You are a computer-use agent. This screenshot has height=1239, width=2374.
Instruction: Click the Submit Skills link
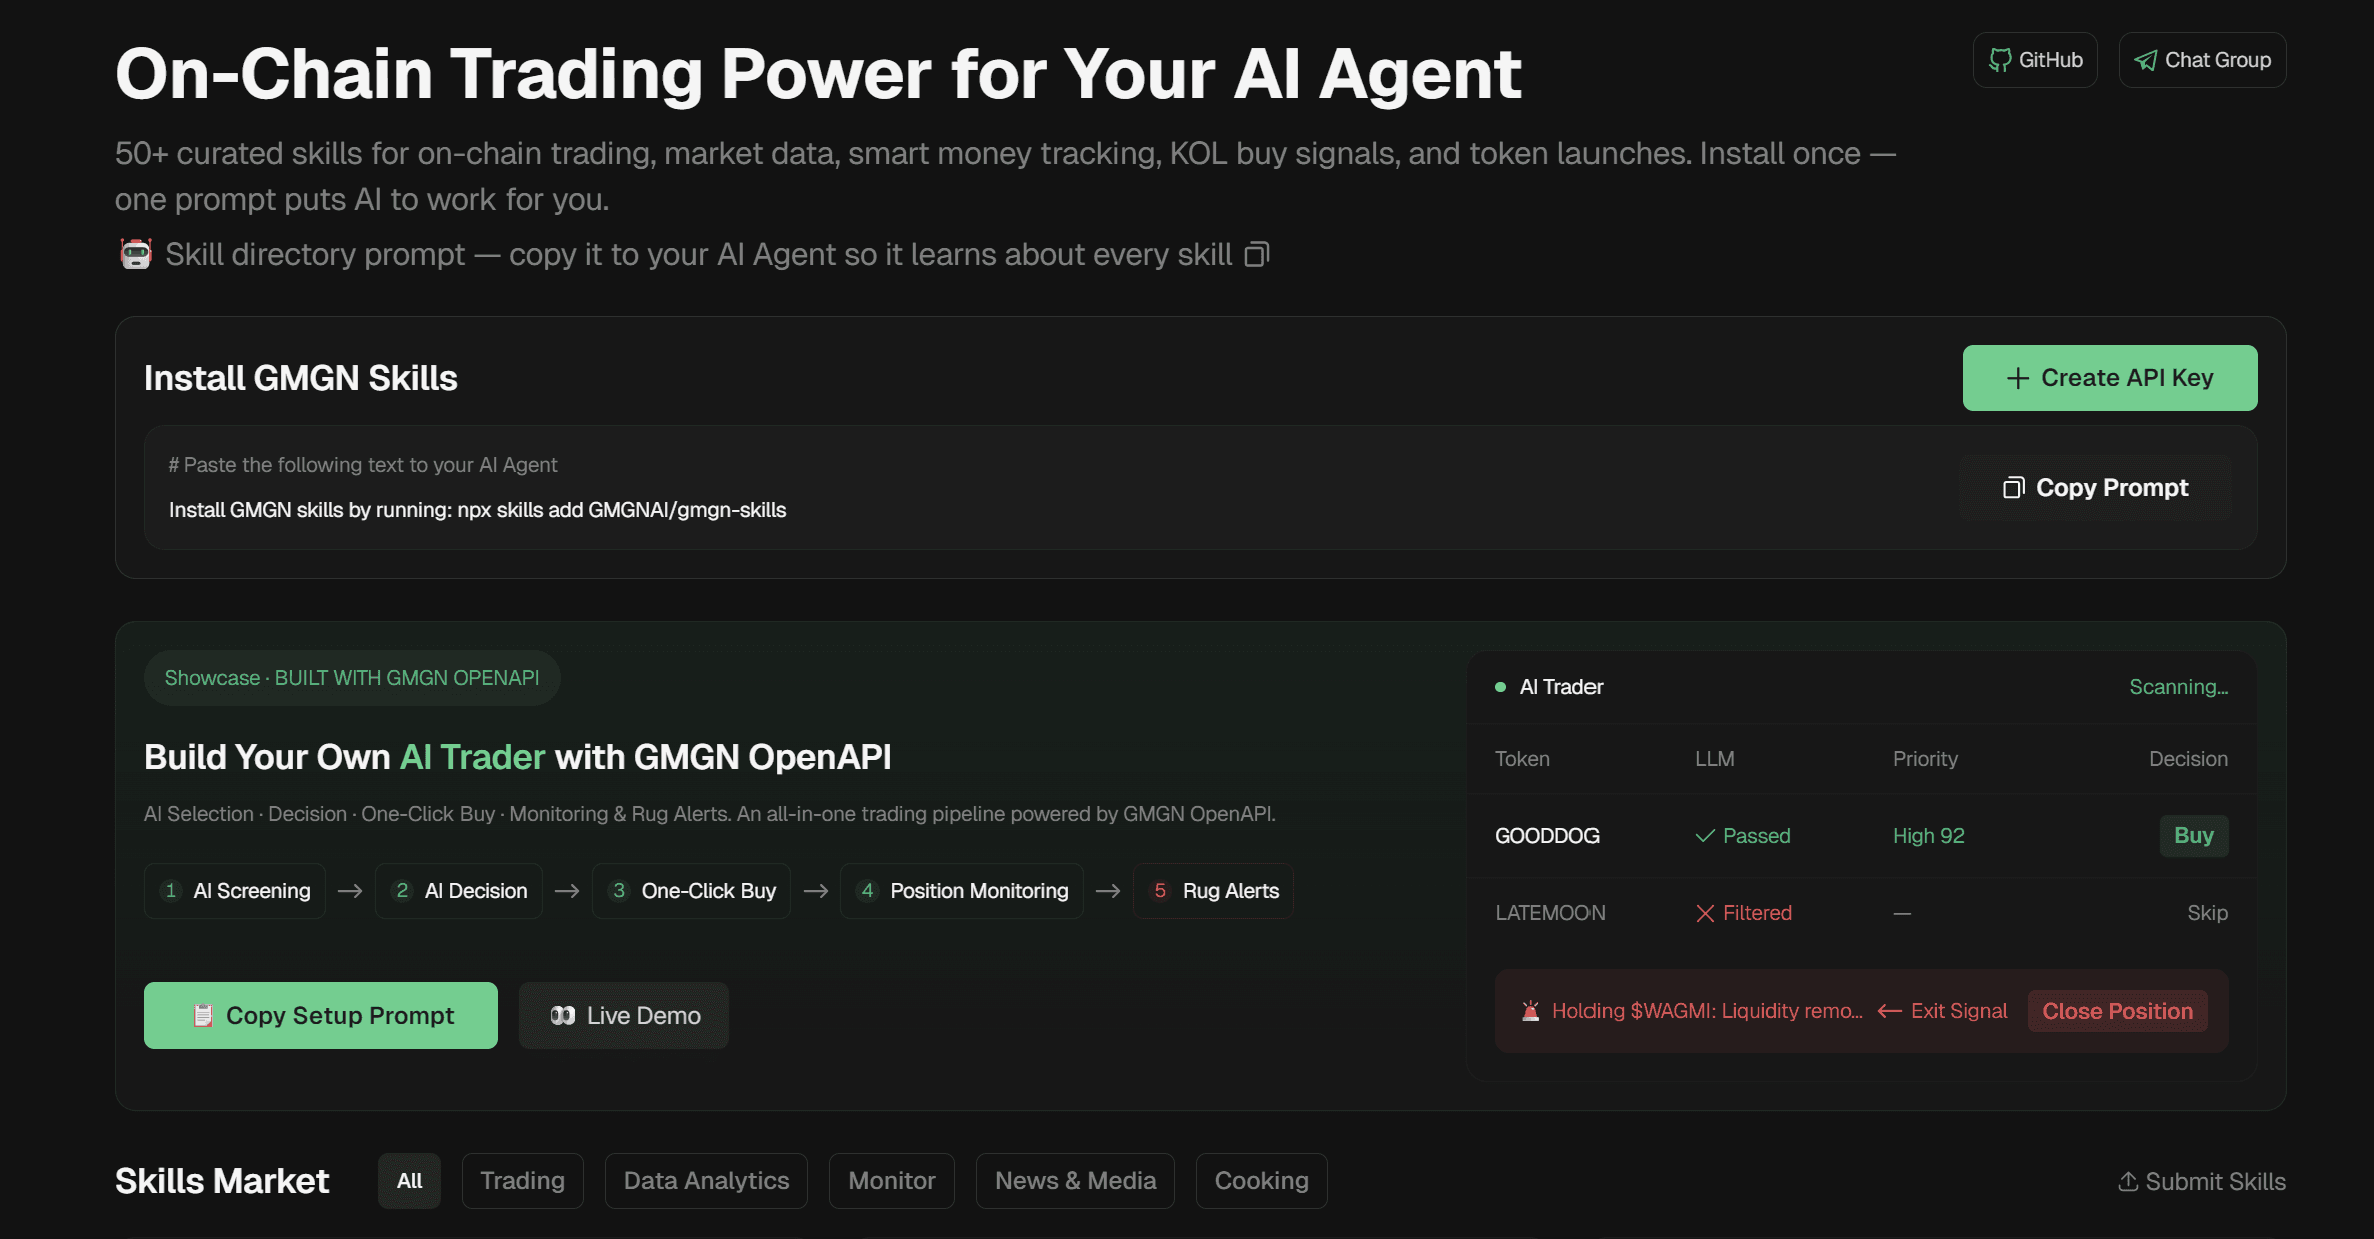point(2202,1182)
